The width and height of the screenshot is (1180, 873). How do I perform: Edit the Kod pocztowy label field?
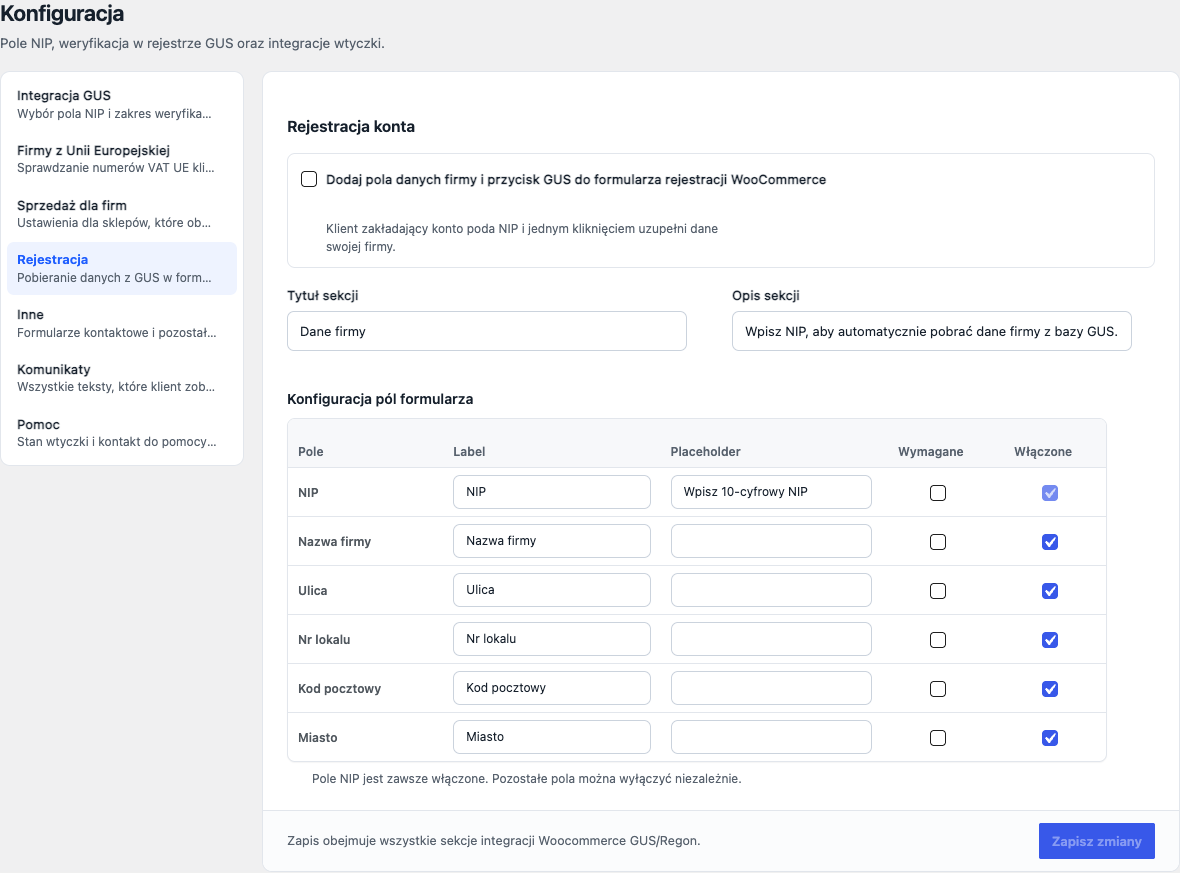click(552, 688)
